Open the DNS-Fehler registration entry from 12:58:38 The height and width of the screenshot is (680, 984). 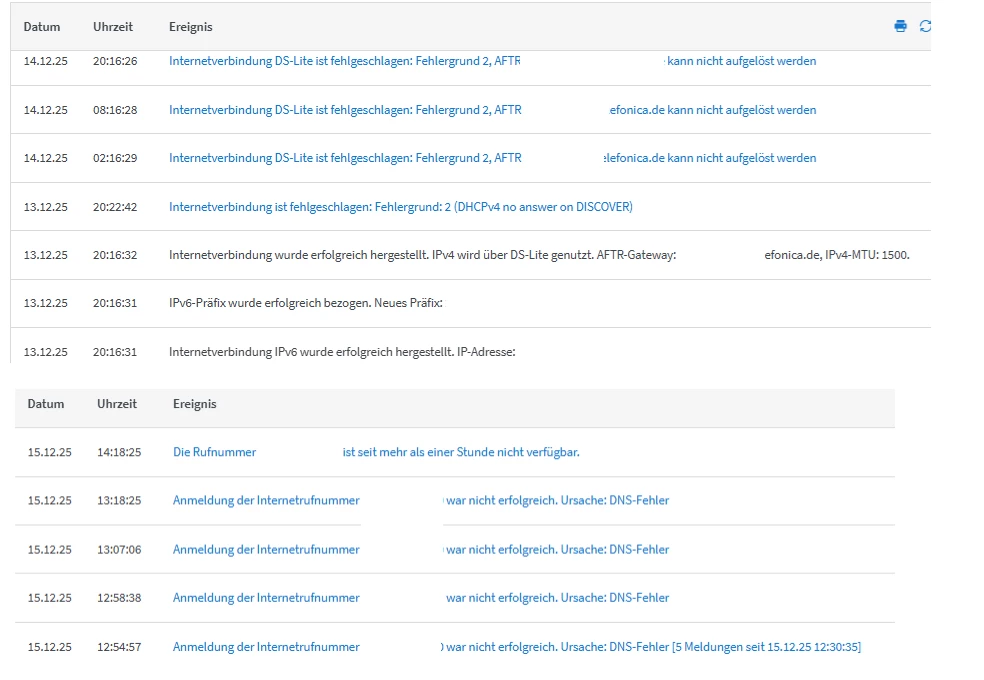[x=266, y=598]
